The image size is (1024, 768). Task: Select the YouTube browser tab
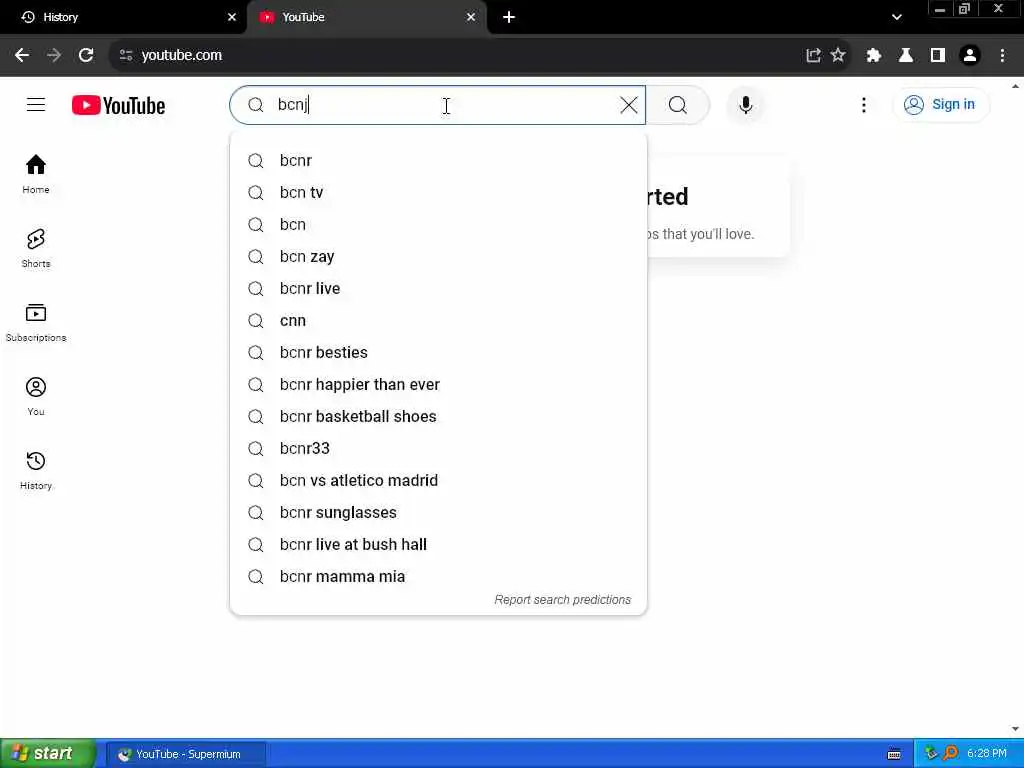coord(367,18)
